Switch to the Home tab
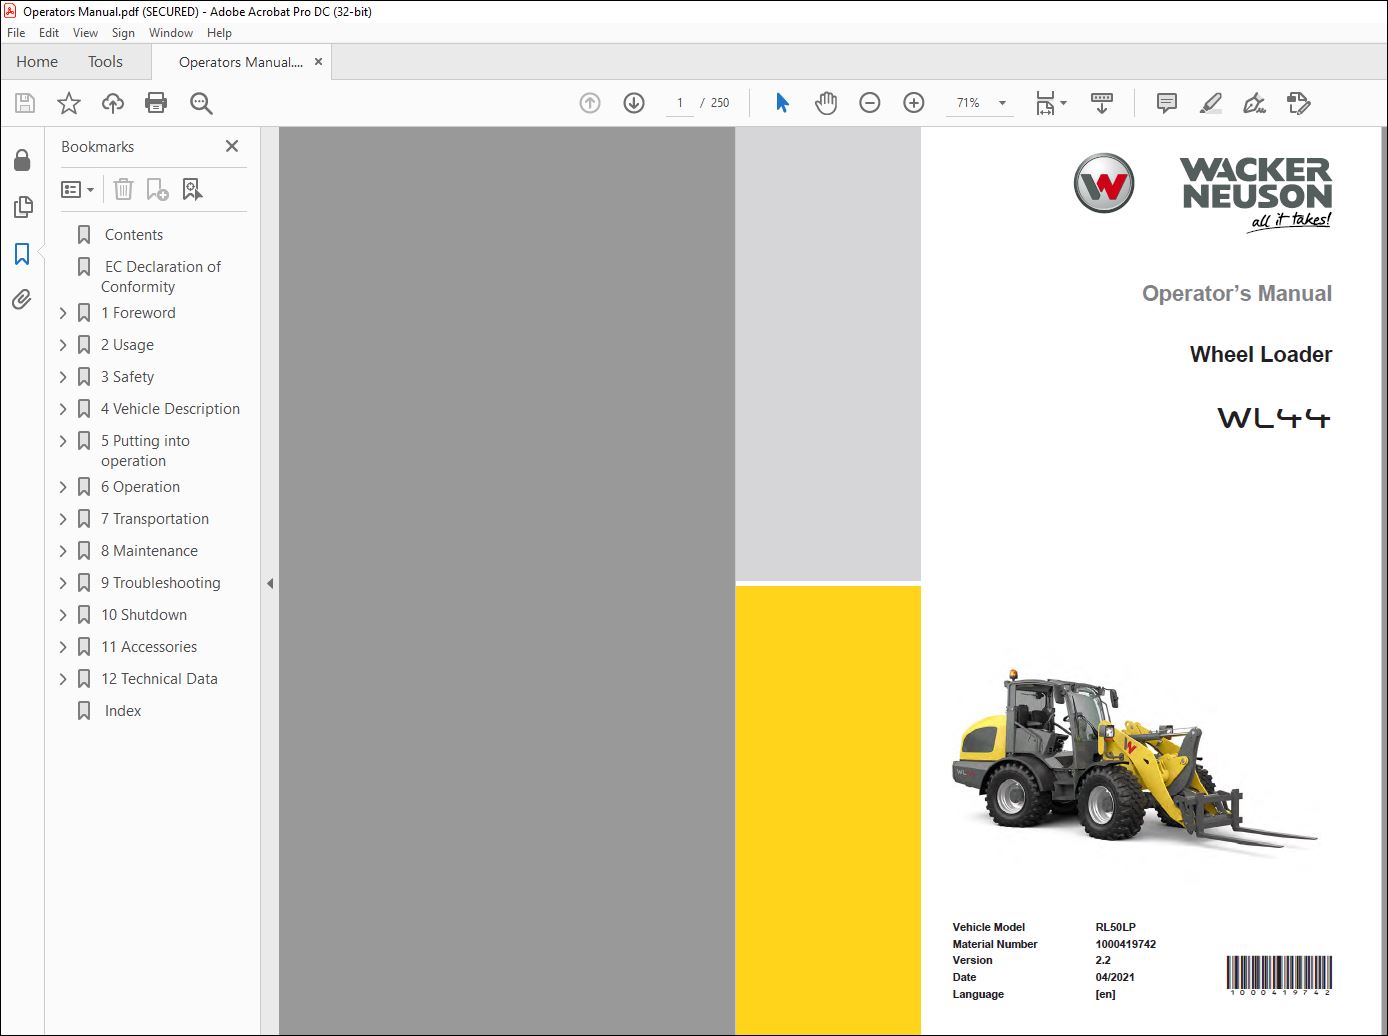1388x1036 pixels. (37, 62)
